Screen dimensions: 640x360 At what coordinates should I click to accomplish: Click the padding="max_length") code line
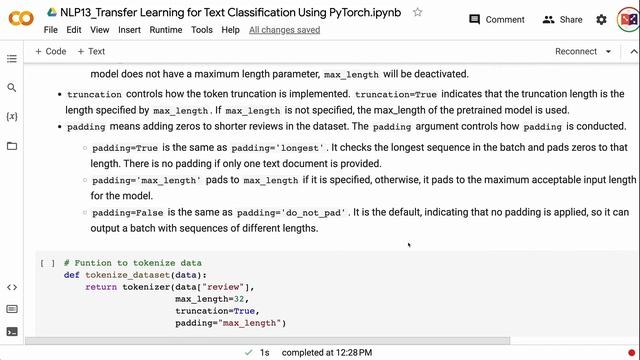[231, 323]
